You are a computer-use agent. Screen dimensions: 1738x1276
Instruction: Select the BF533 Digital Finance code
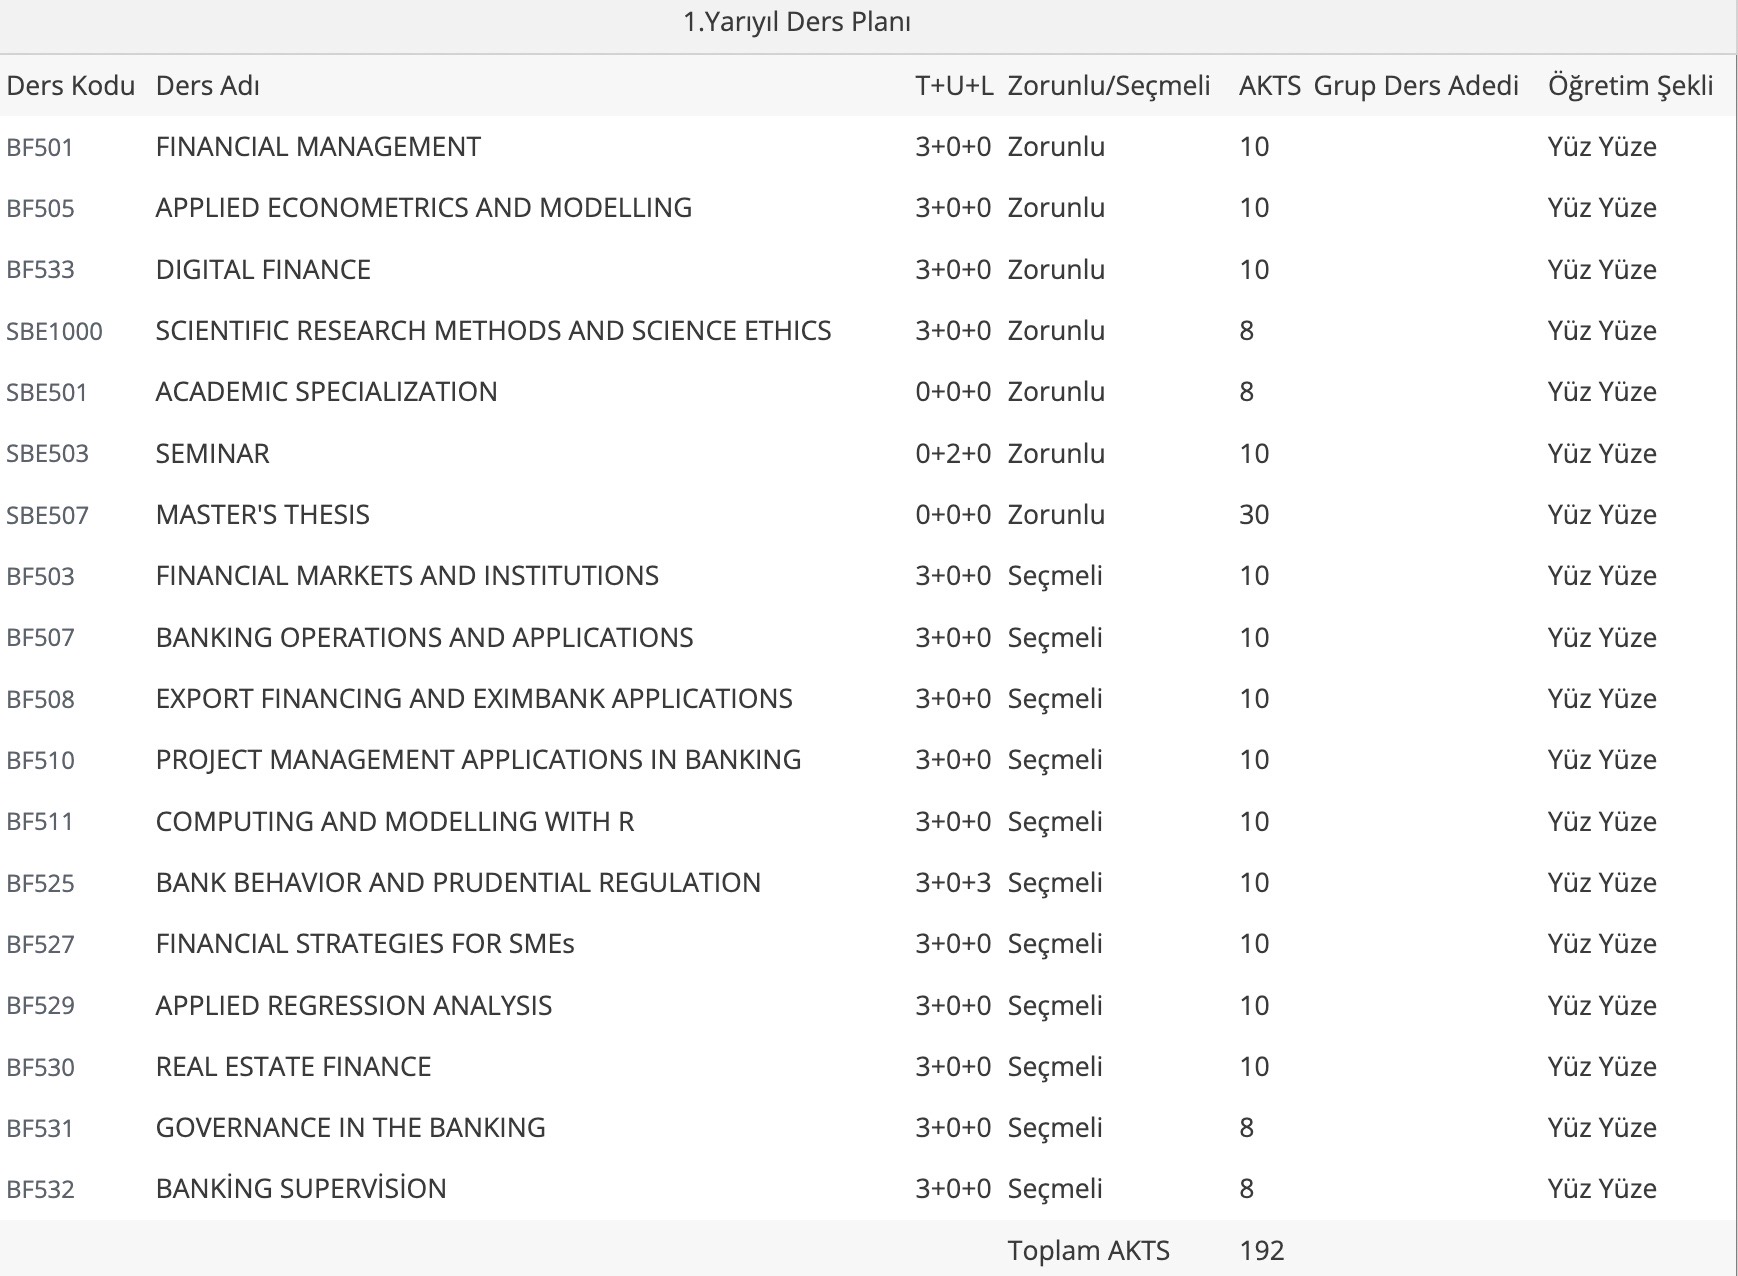pos(40,271)
